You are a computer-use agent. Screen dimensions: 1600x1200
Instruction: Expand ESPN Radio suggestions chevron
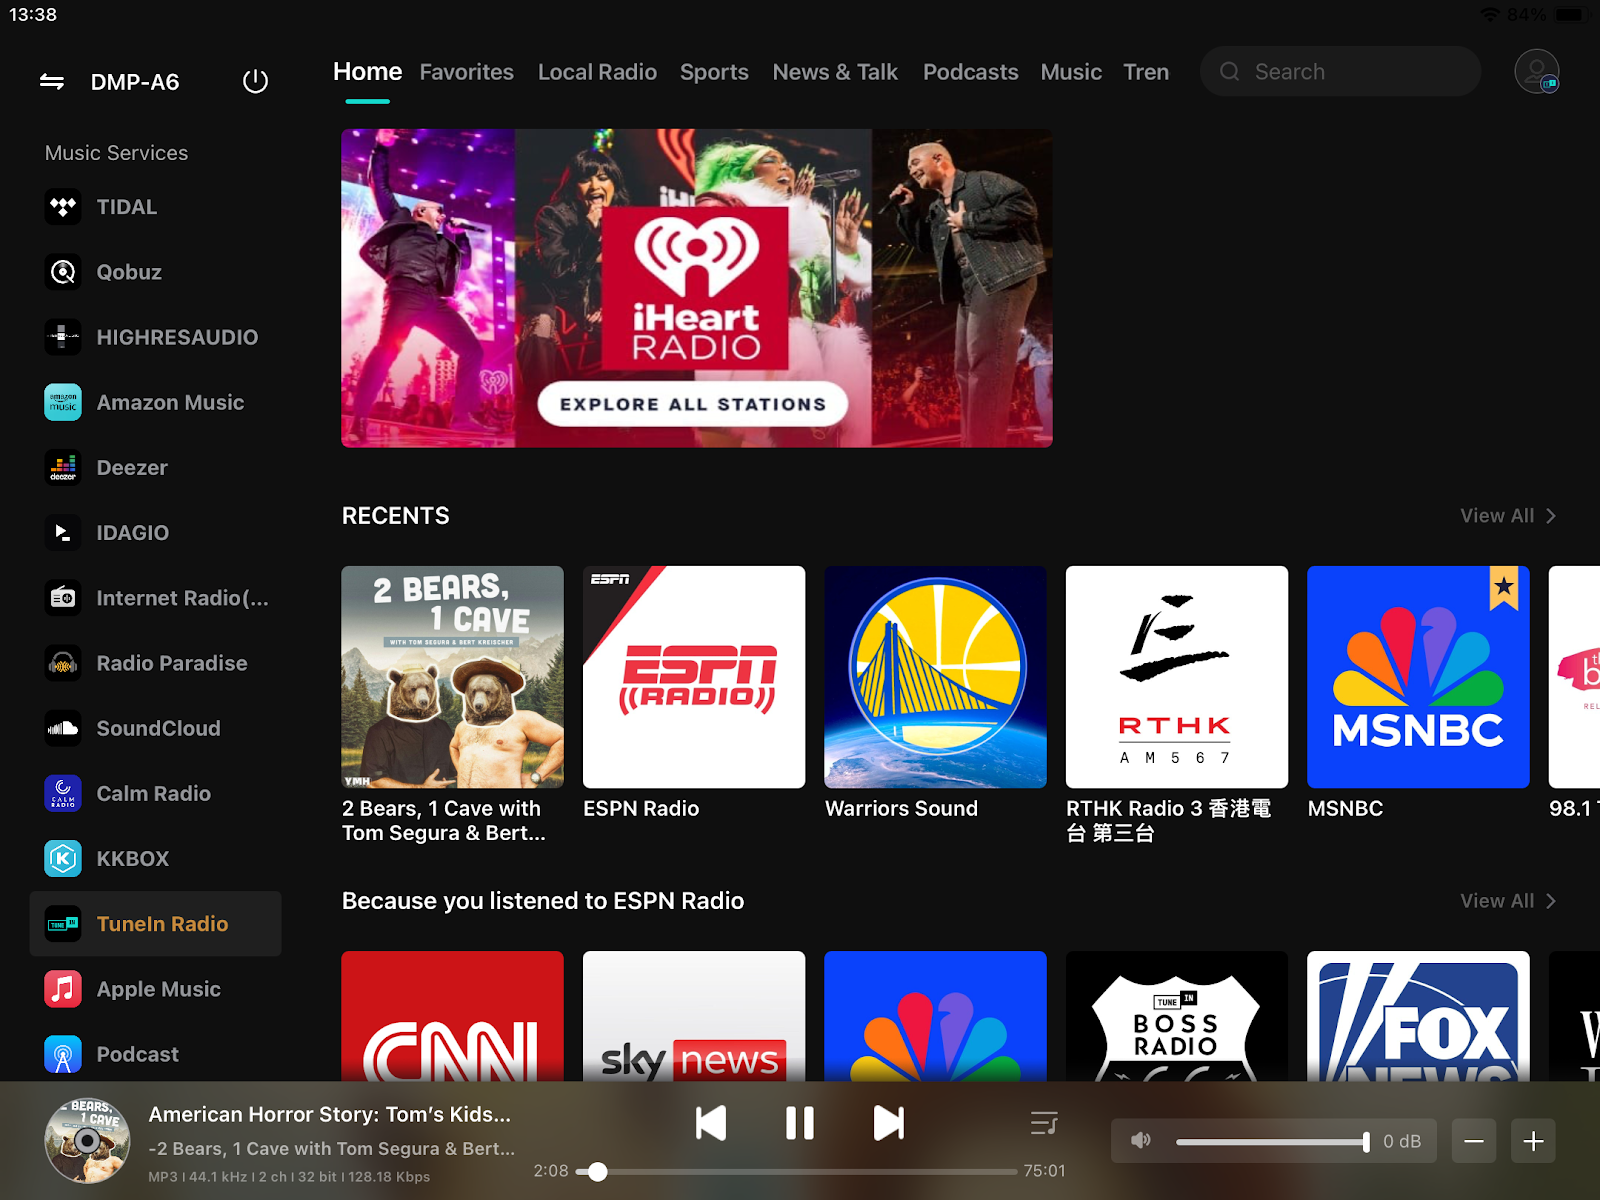pyautogui.click(x=1551, y=901)
